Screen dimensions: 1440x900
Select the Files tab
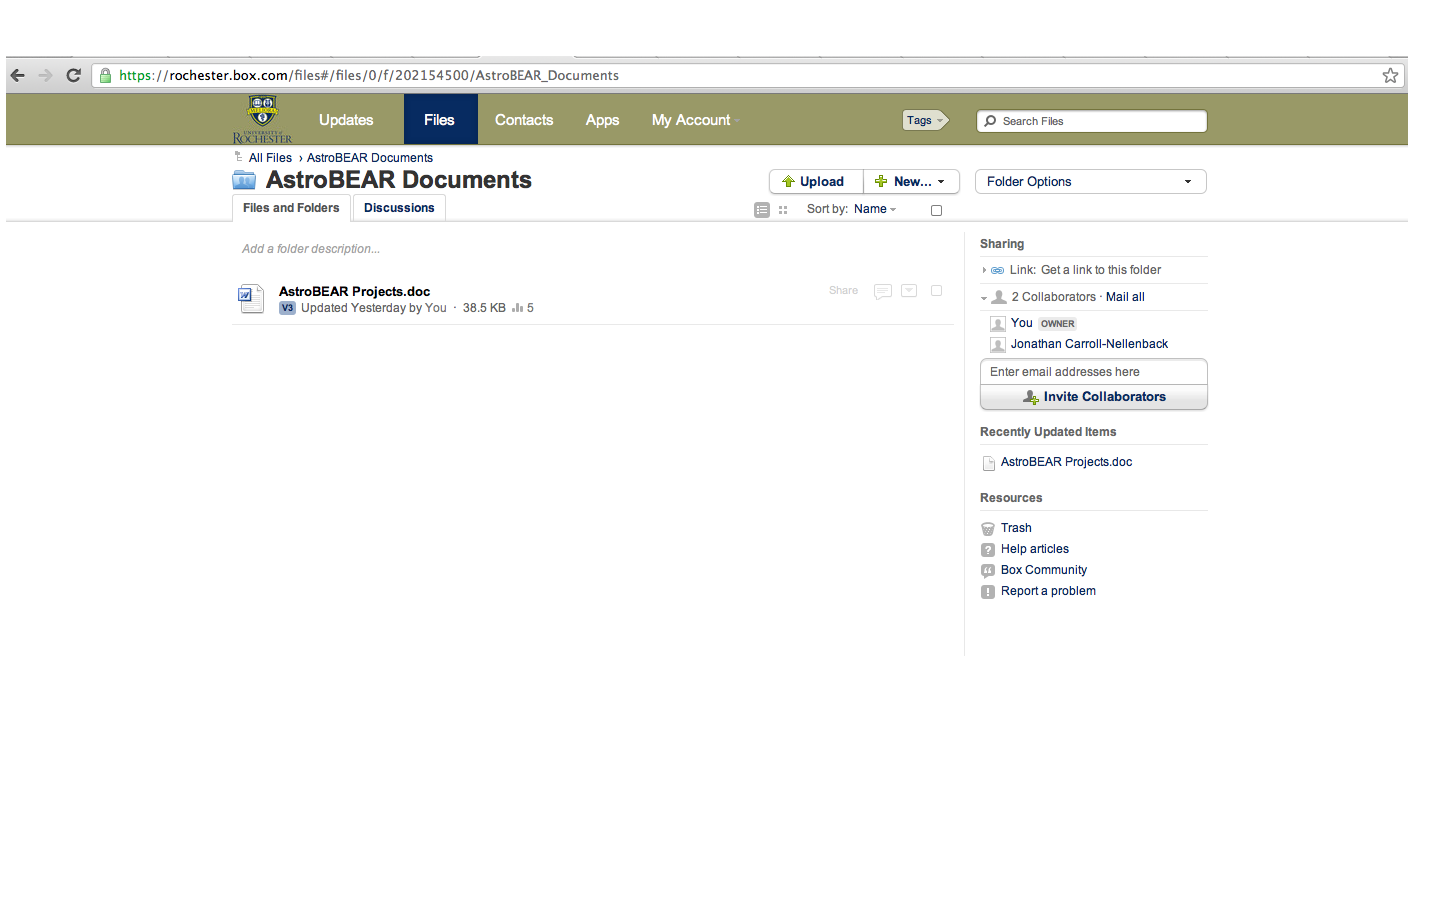pos(439,120)
